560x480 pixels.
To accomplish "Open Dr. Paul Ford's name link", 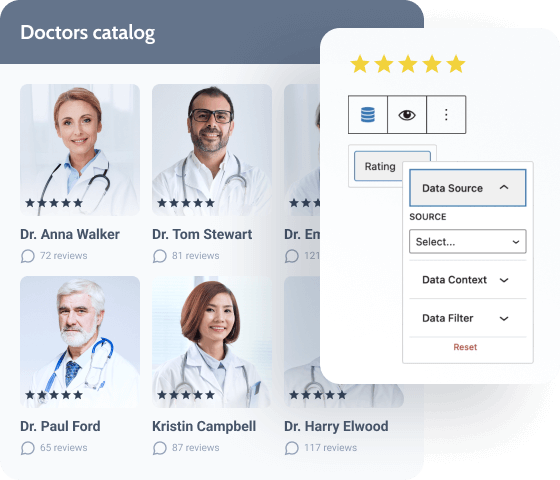I will [60, 426].
